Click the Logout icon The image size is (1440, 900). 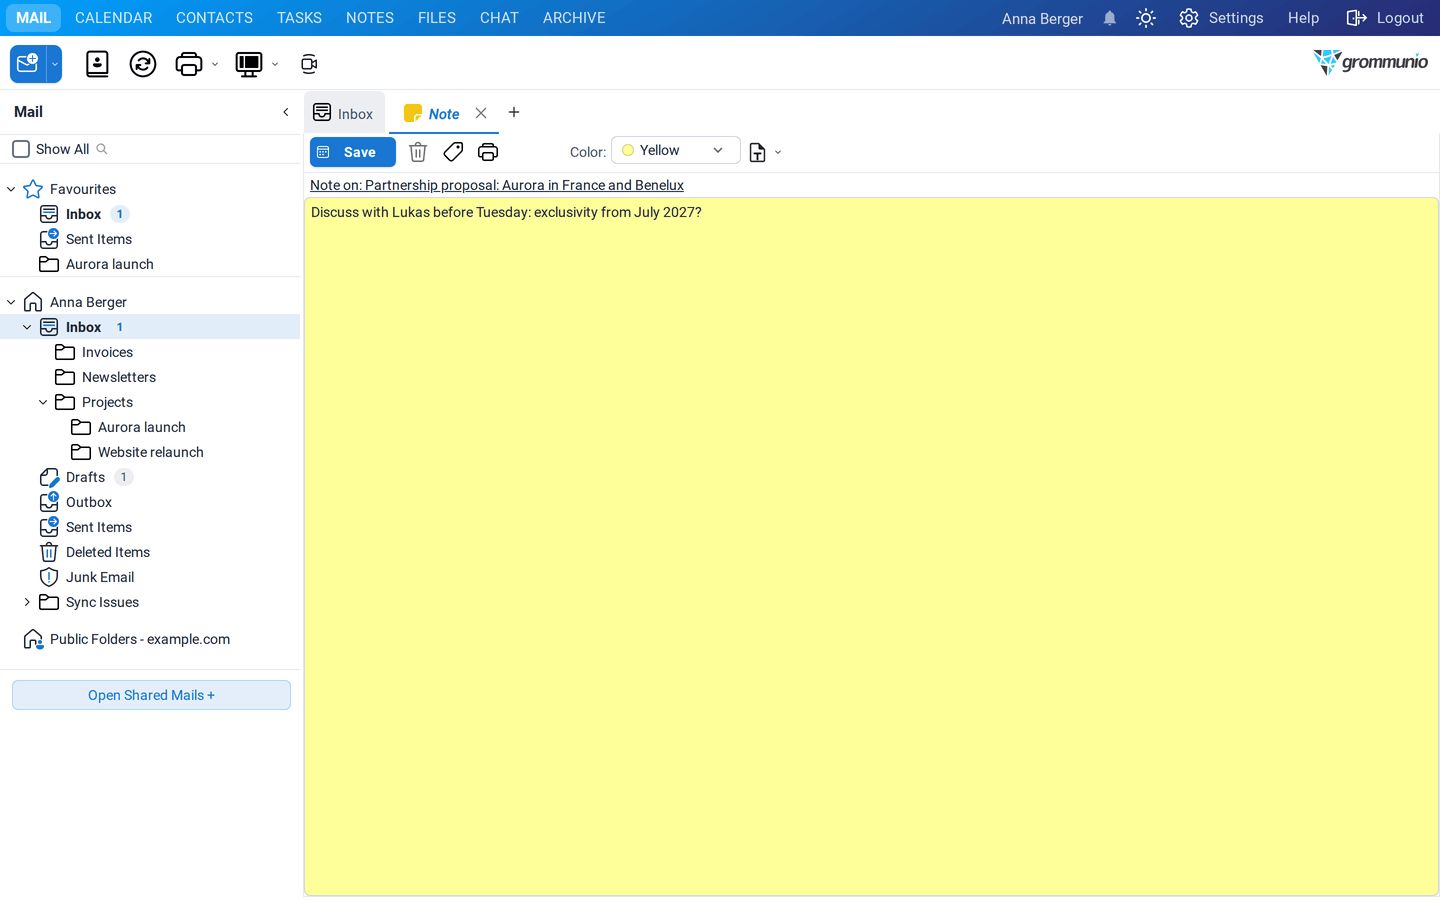click(1356, 18)
